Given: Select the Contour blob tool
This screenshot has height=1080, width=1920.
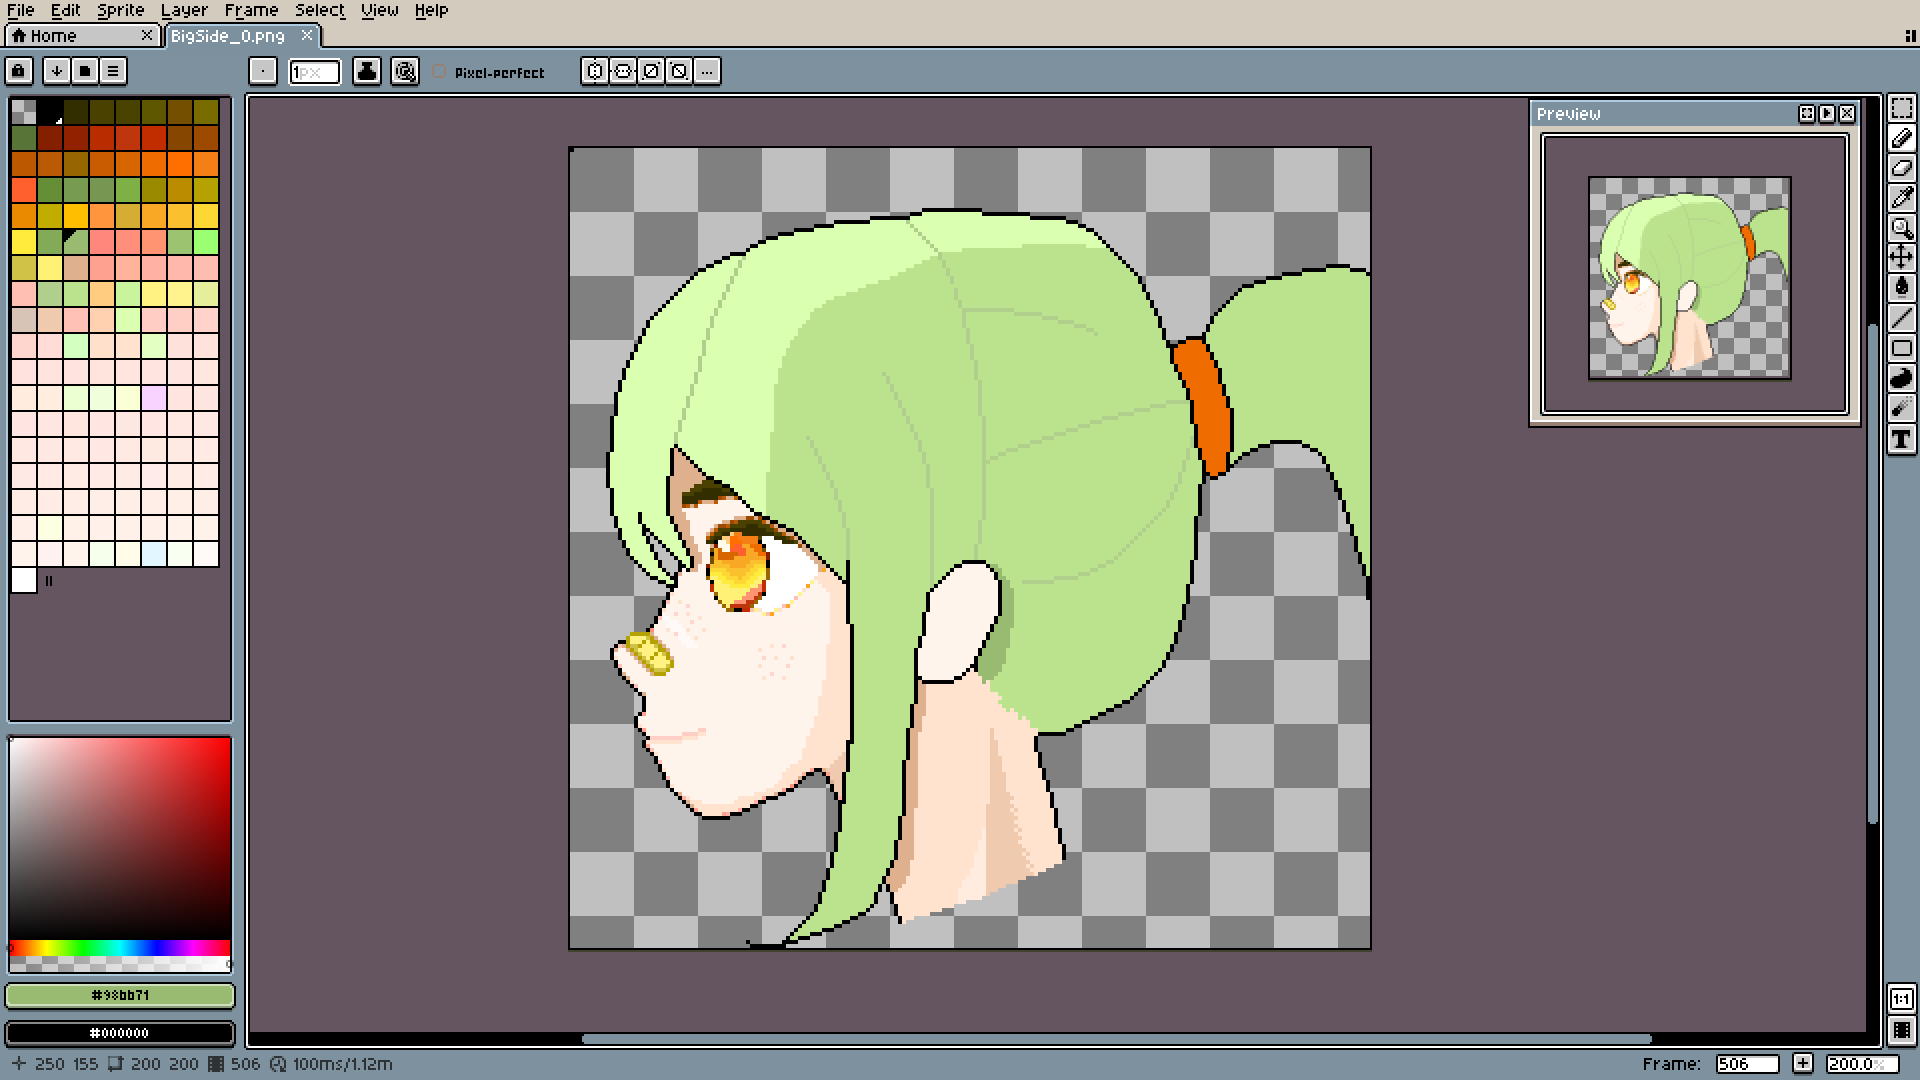Looking at the screenshot, I should 1901,378.
